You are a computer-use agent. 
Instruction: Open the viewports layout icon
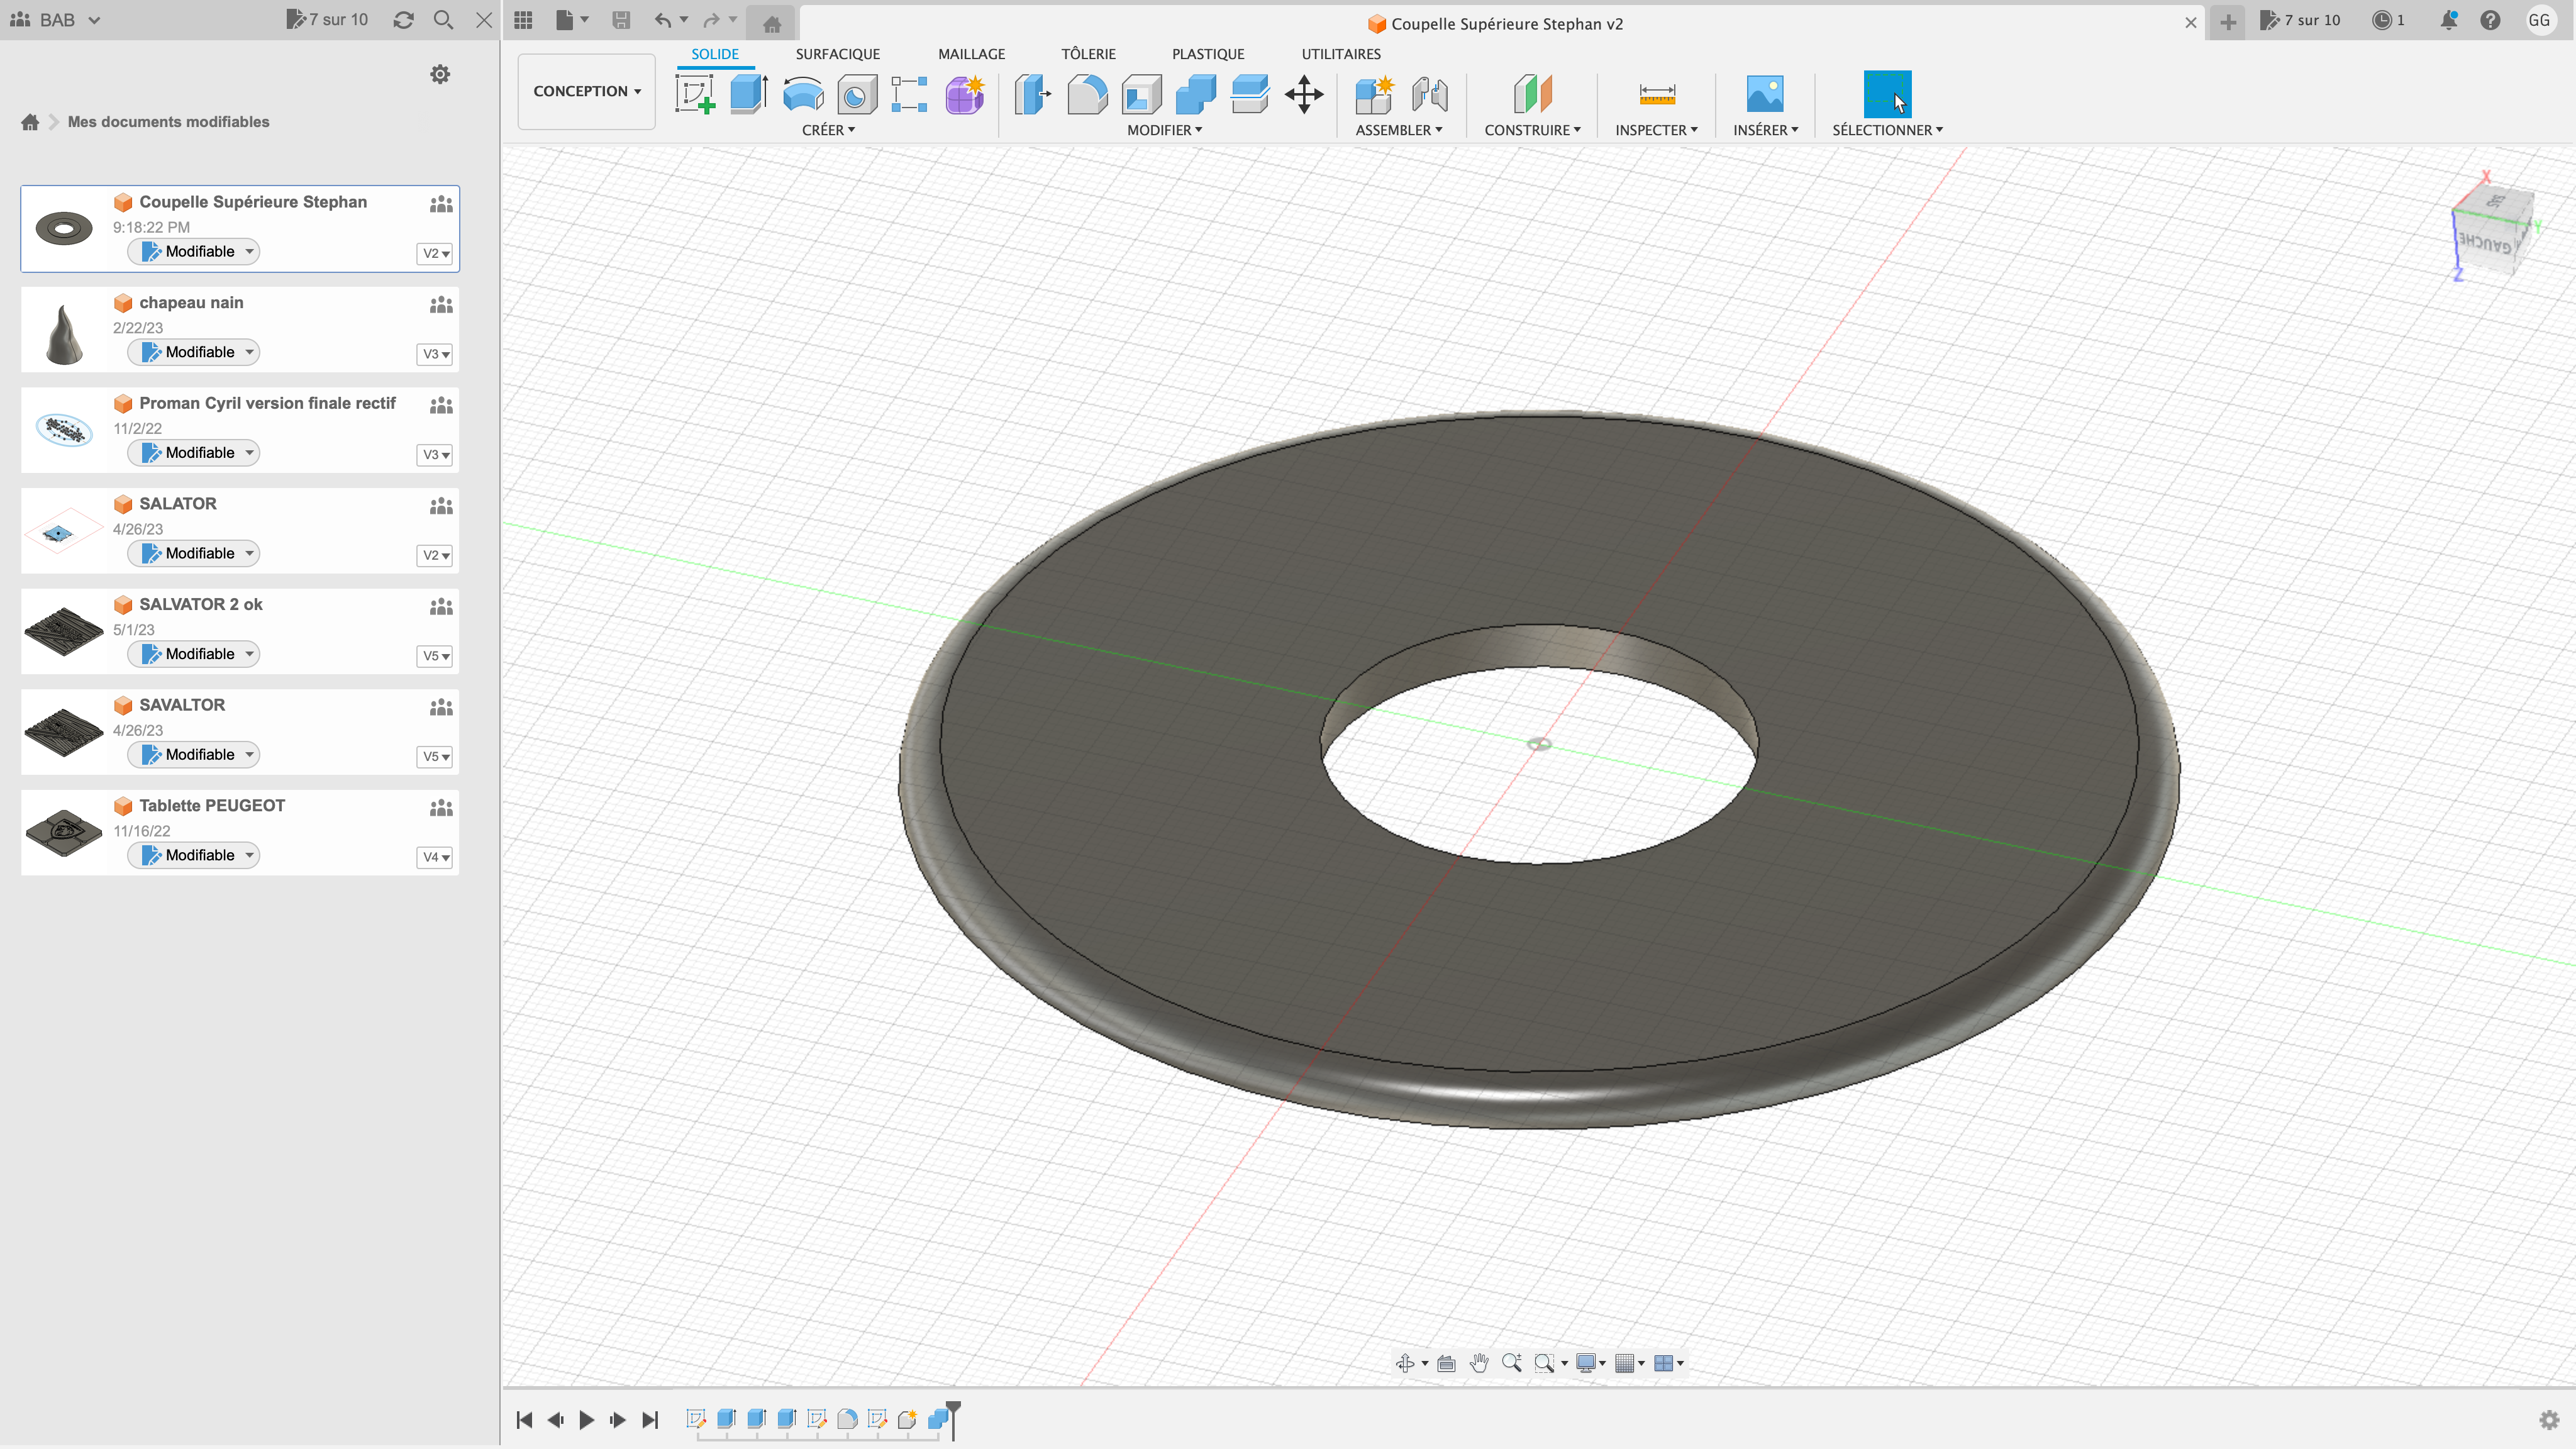tap(1664, 1363)
